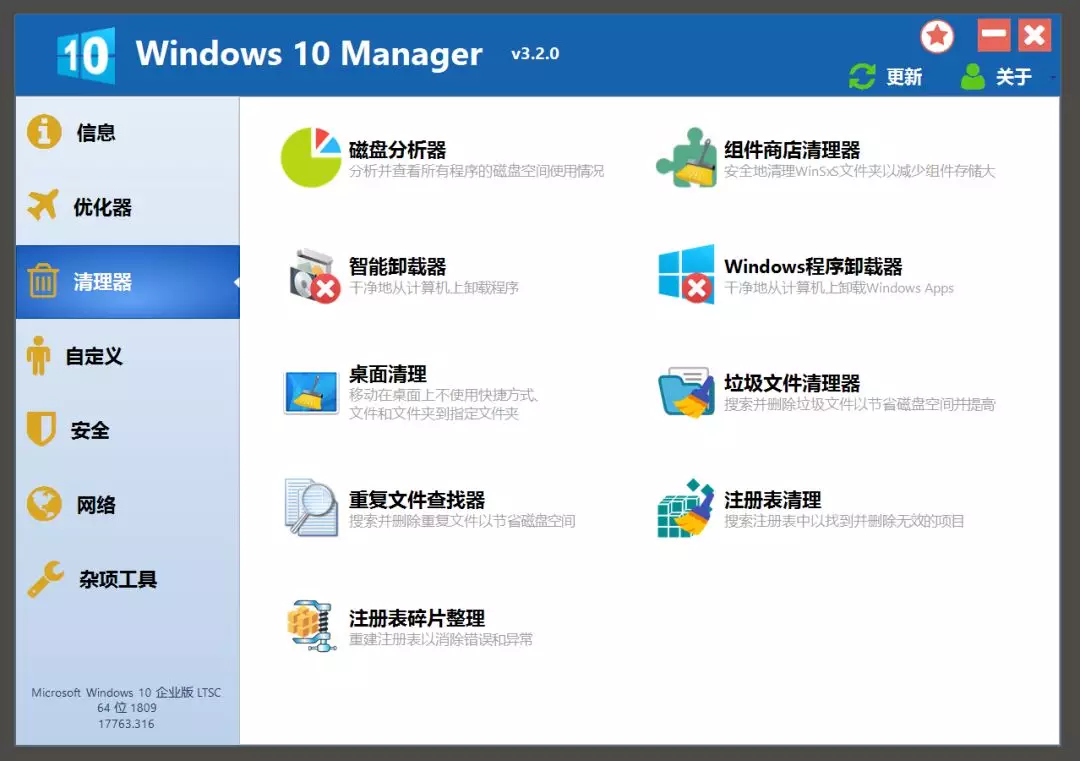Open 重复文件查找器 by its title
The width and height of the screenshot is (1080, 761).
417,499
